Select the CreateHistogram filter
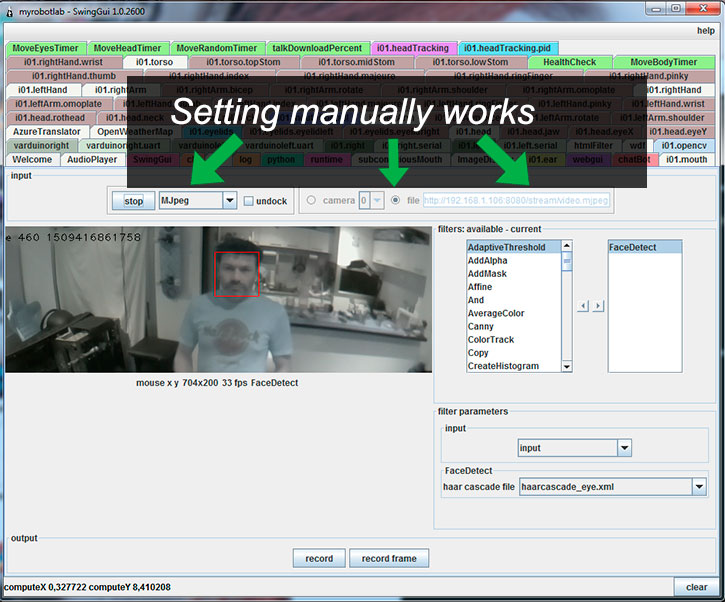This screenshot has height=602, width=725. point(514,366)
